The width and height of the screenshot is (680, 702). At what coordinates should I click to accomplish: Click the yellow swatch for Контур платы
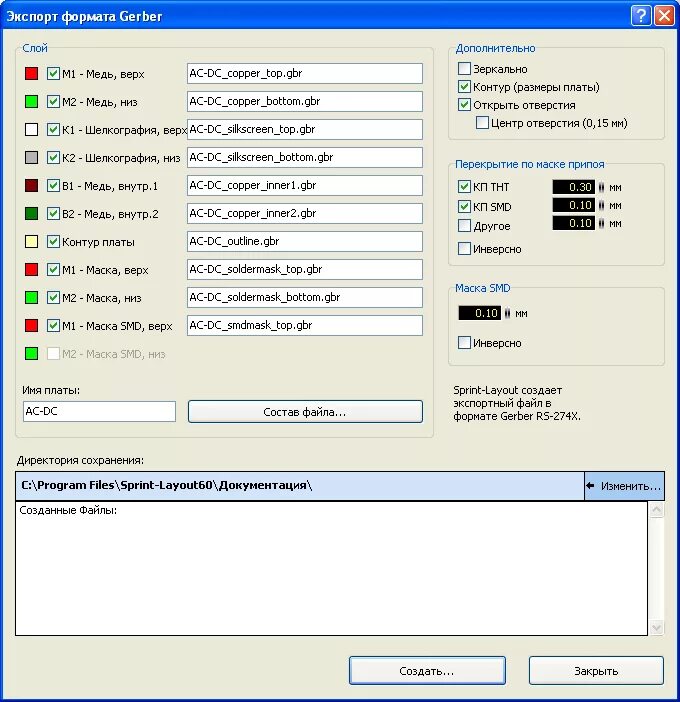(x=31, y=242)
